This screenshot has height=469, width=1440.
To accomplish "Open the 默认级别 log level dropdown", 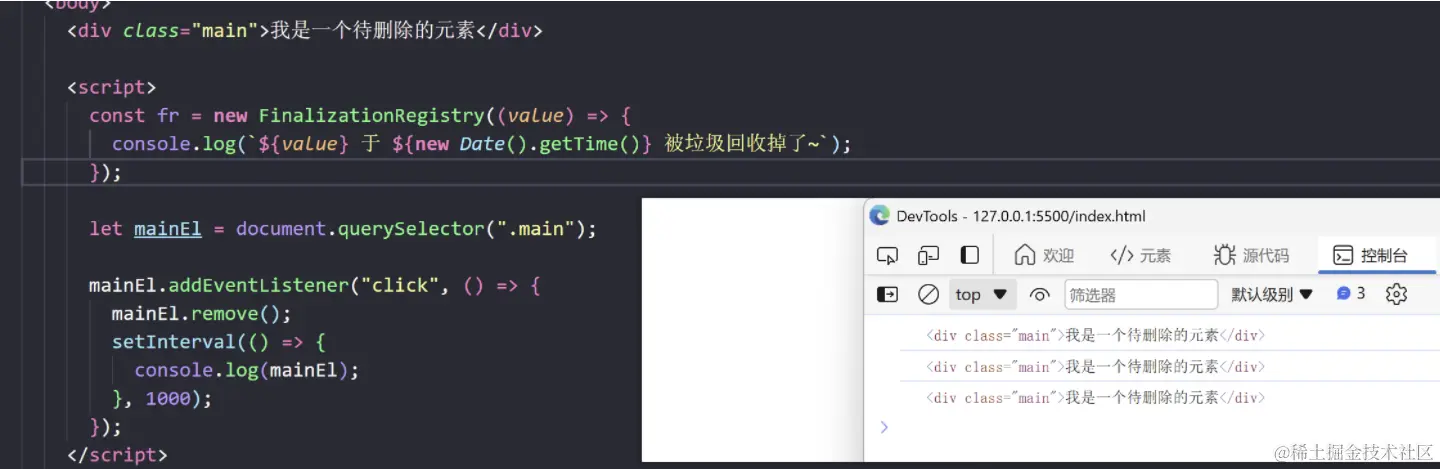I will click(x=1272, y=294).
